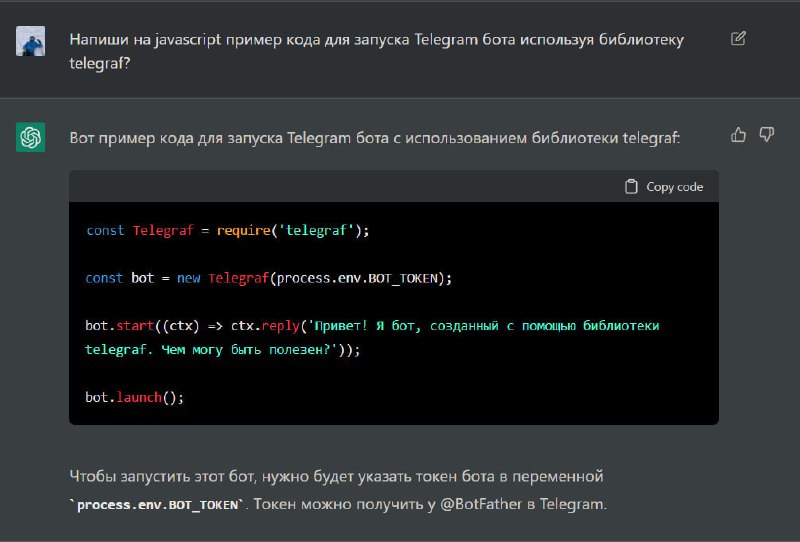Image resolution: width=800 pixels, height=542 pixels.
Task: Click the inline code process.env.BOT_TOKEN
Action: pyautogui.click(x=157, y=505)
